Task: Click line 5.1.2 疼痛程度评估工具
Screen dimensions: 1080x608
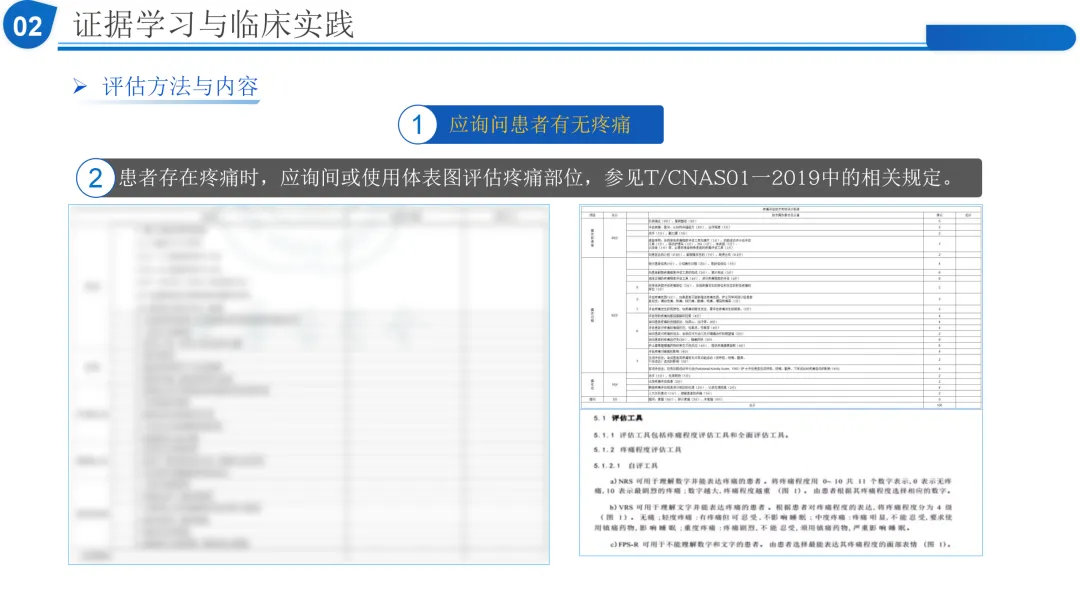Action: pos(638,450)
